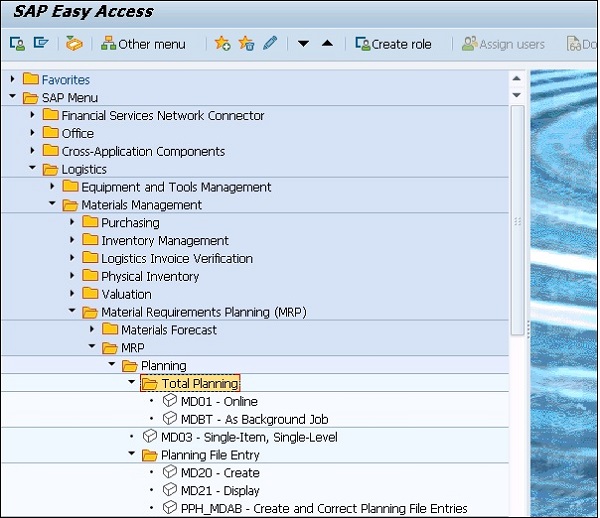Expand the Physical Inventory arrow
600x518 pixels.
[x=72, y=275]
